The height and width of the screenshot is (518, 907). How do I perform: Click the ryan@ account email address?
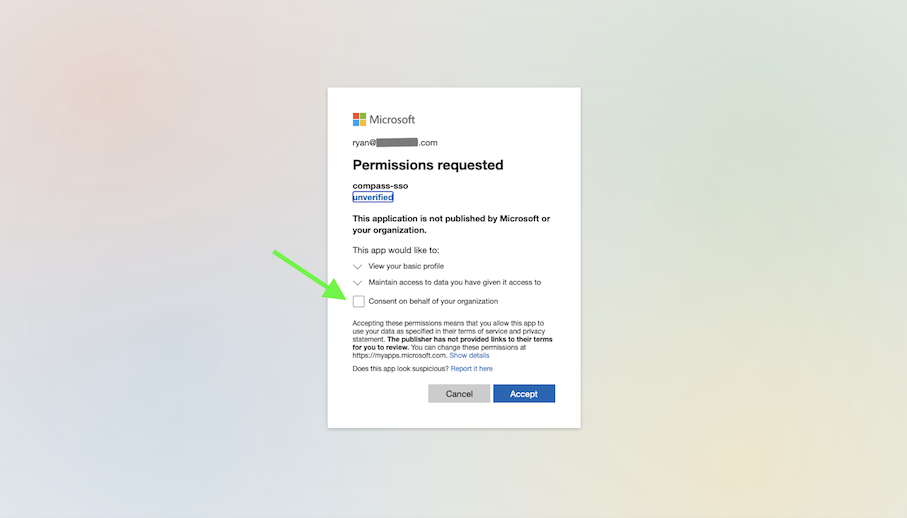(x=395, y=143)
